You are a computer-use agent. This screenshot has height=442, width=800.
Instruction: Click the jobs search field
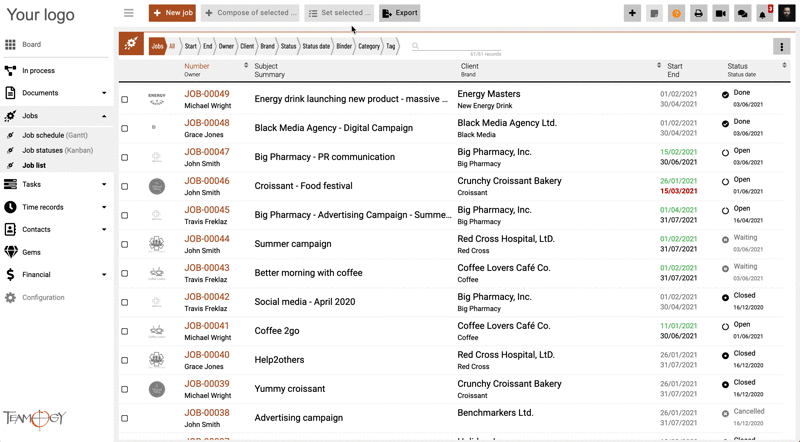click(456, 46)
